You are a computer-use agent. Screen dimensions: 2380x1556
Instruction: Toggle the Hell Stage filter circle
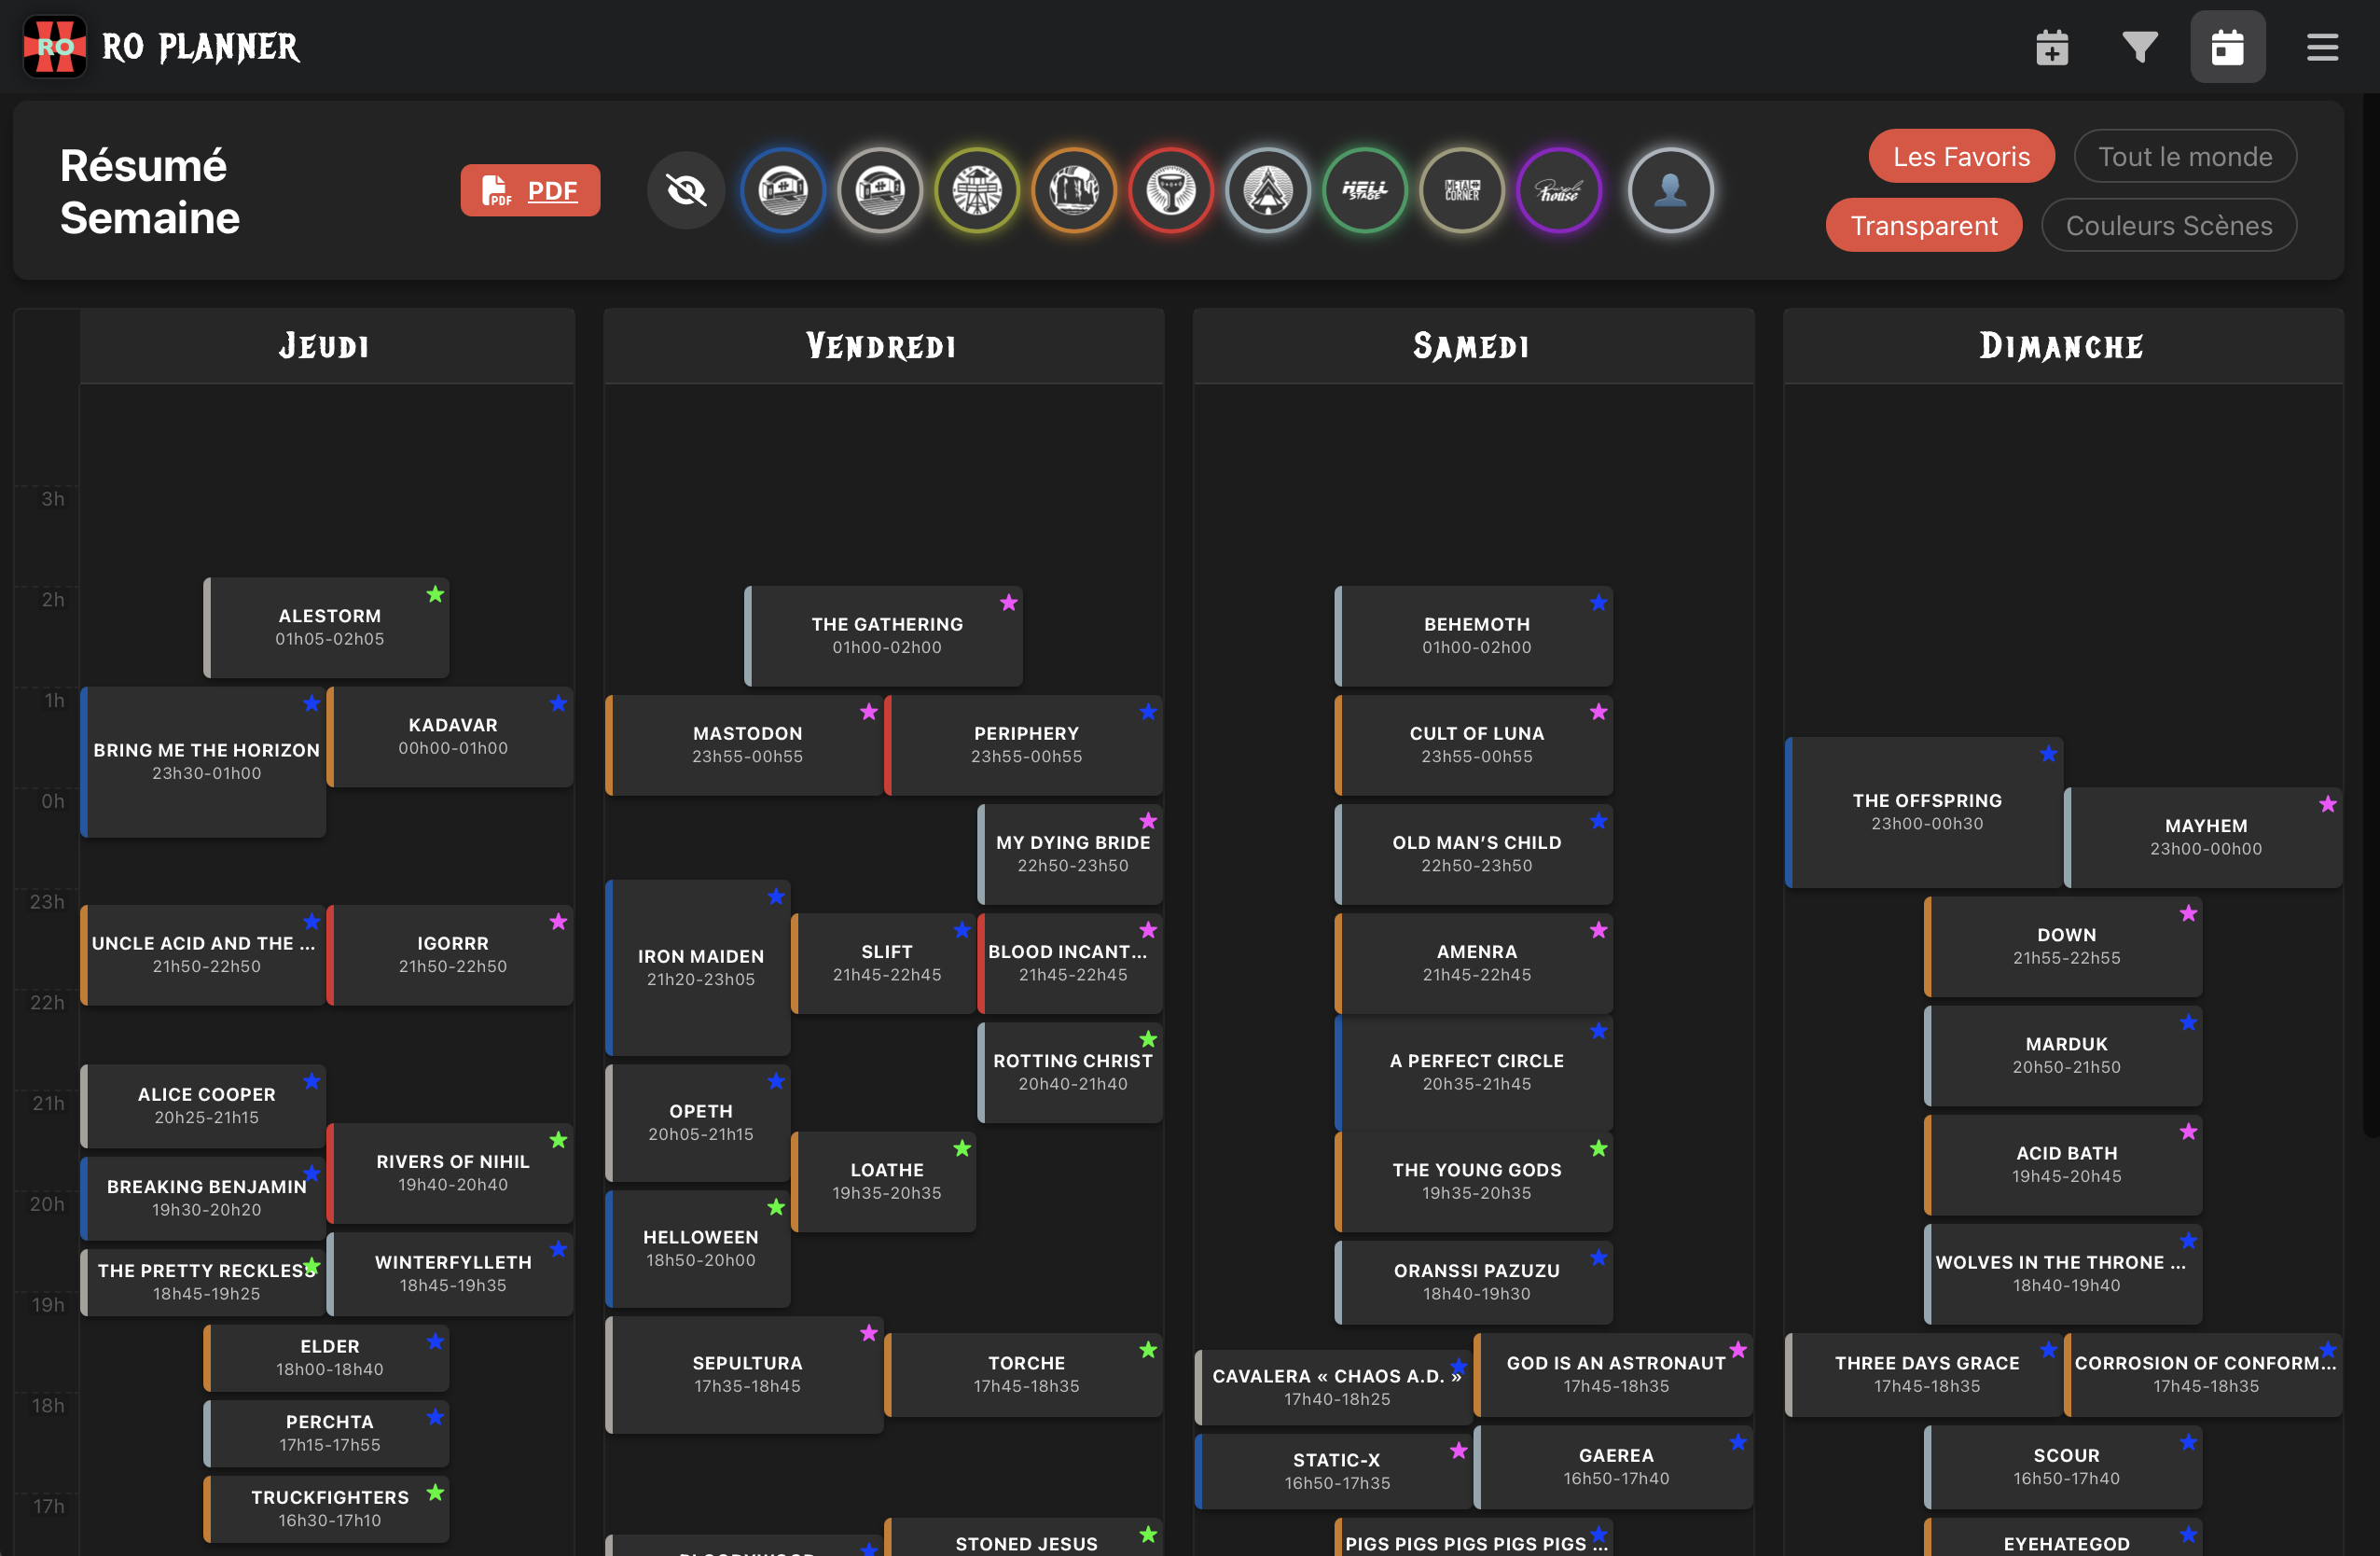(1364, 190)
